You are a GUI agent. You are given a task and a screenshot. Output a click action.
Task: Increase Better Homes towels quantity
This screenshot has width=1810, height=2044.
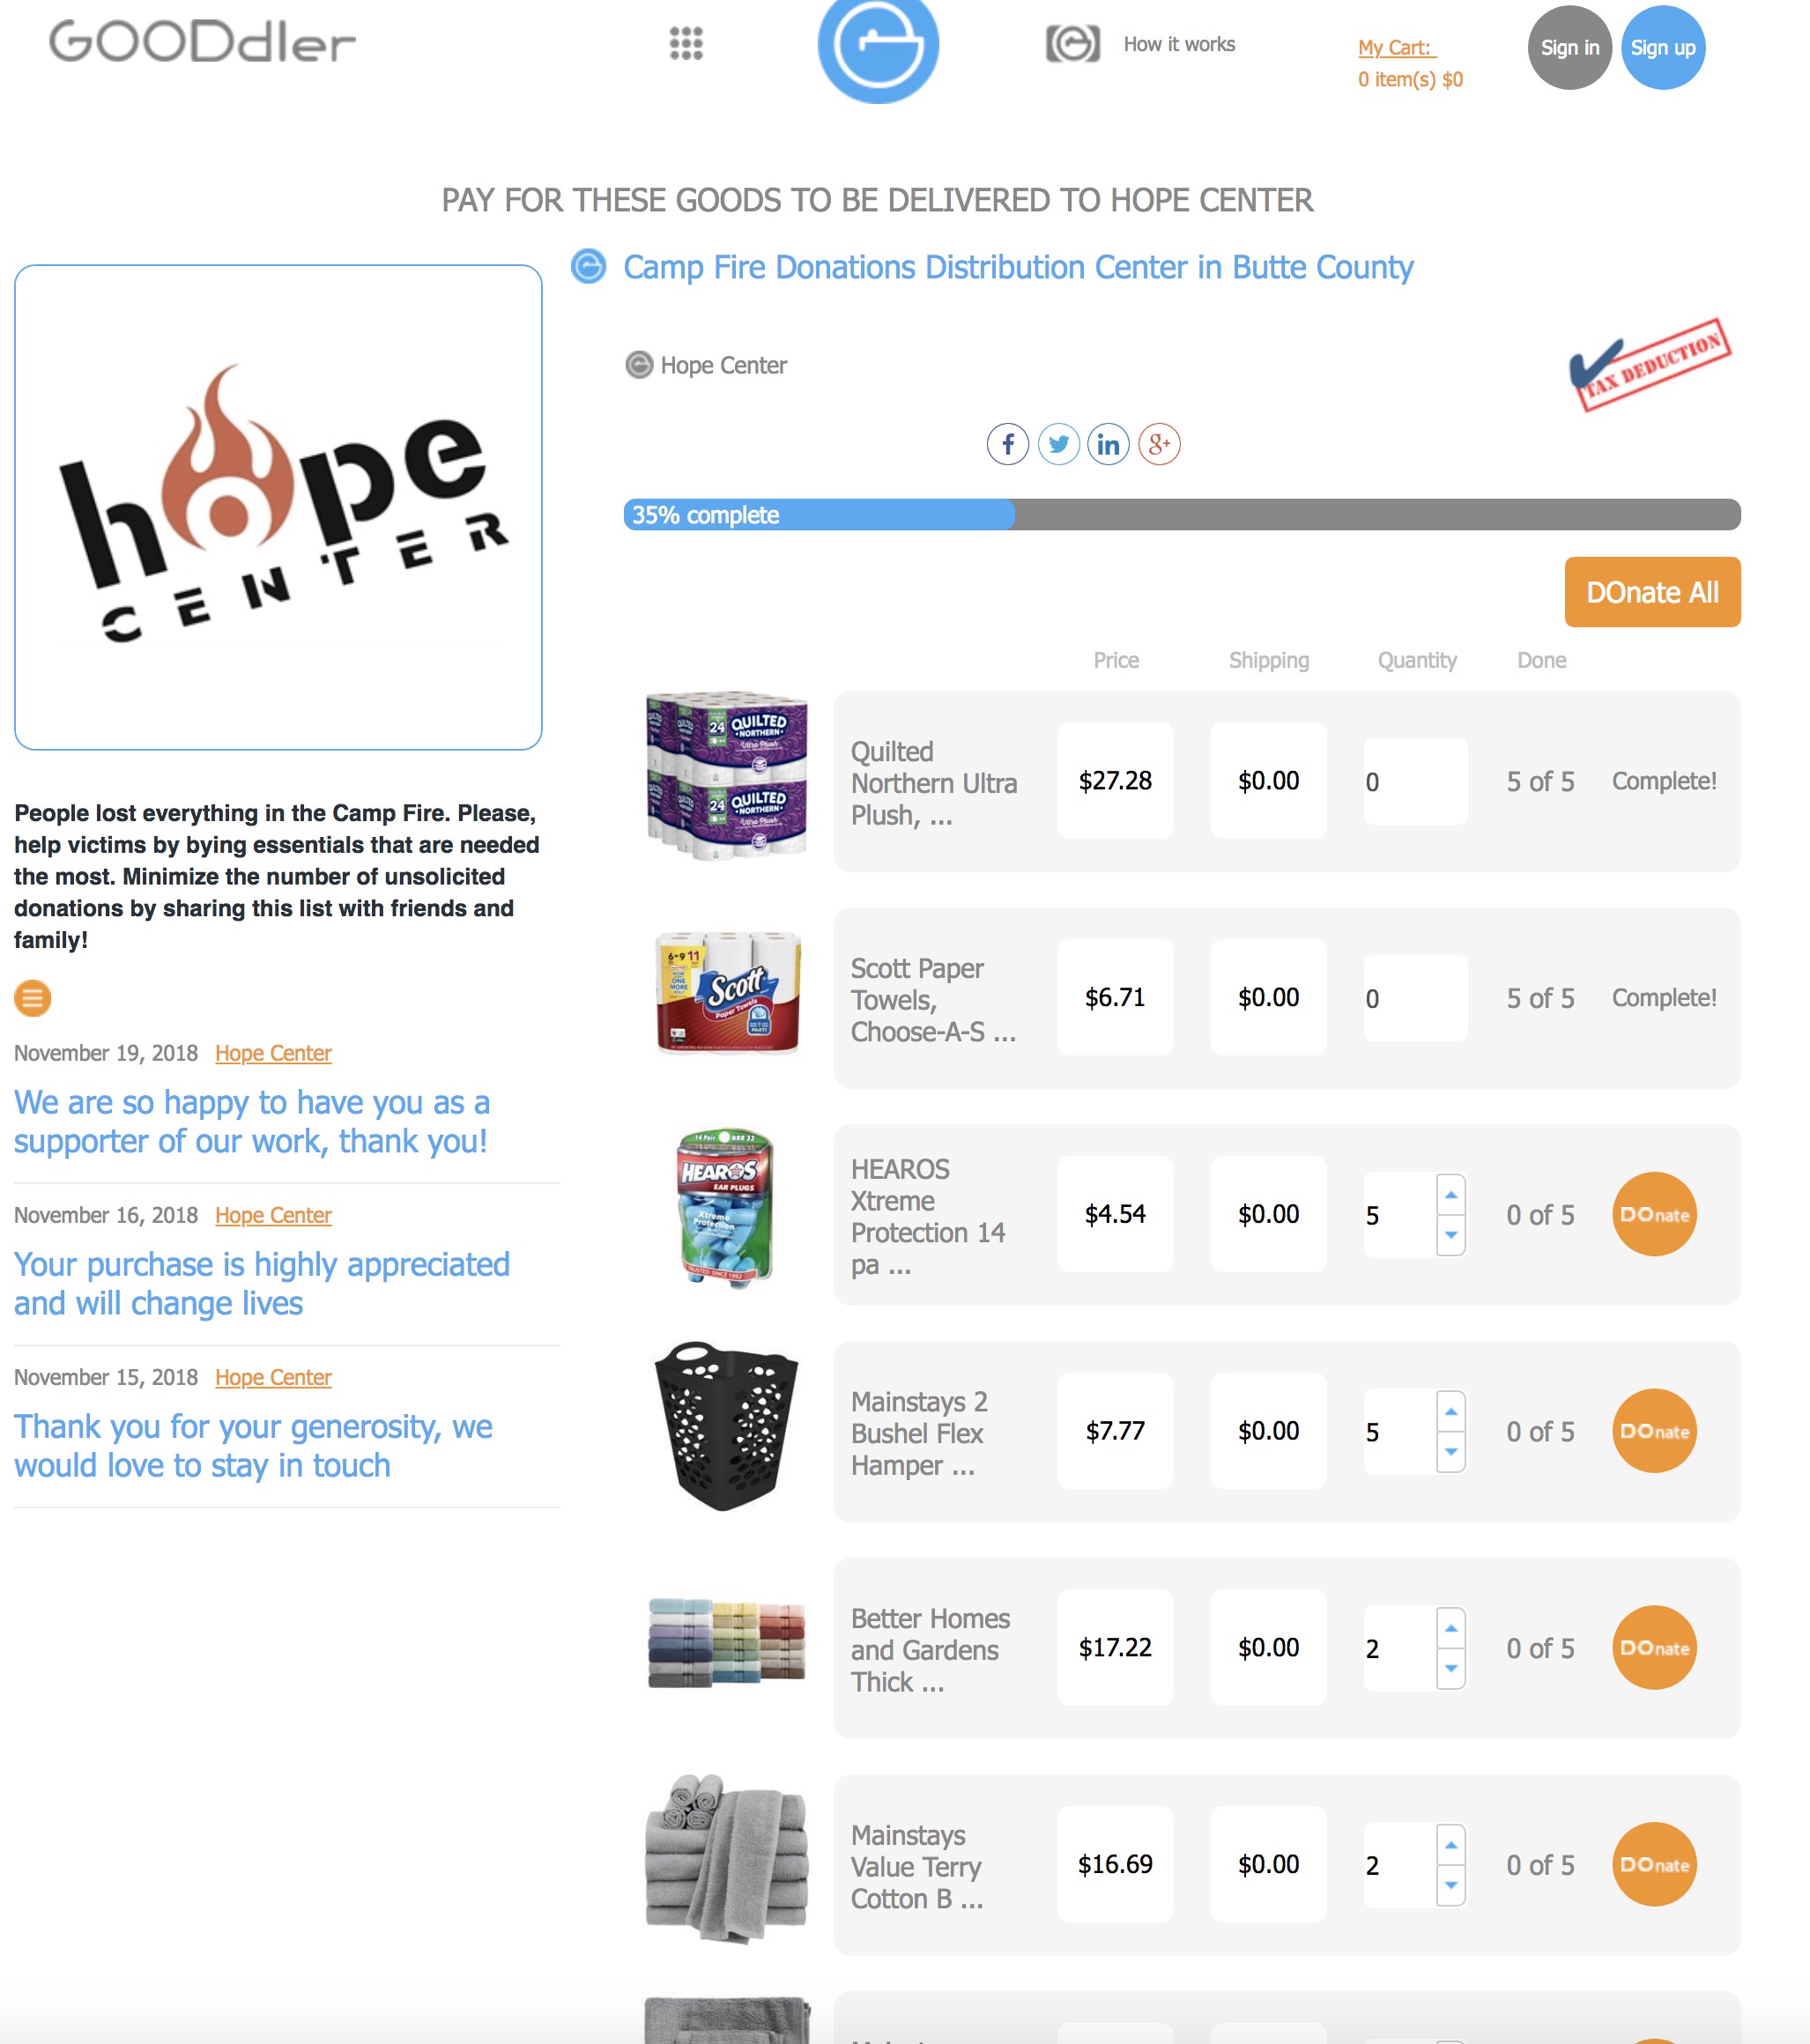click(x=1451, y=1628)
